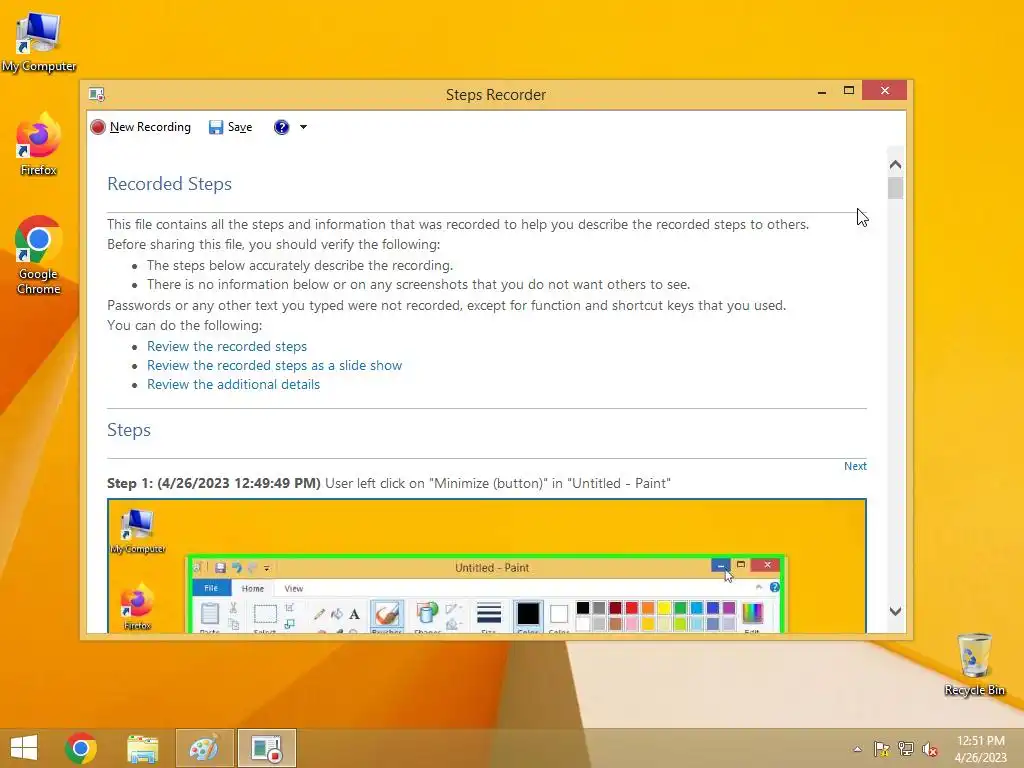Click Steps Recorder taskbar button
Screen dimensions: 1024x768
[x=266, y=748]
